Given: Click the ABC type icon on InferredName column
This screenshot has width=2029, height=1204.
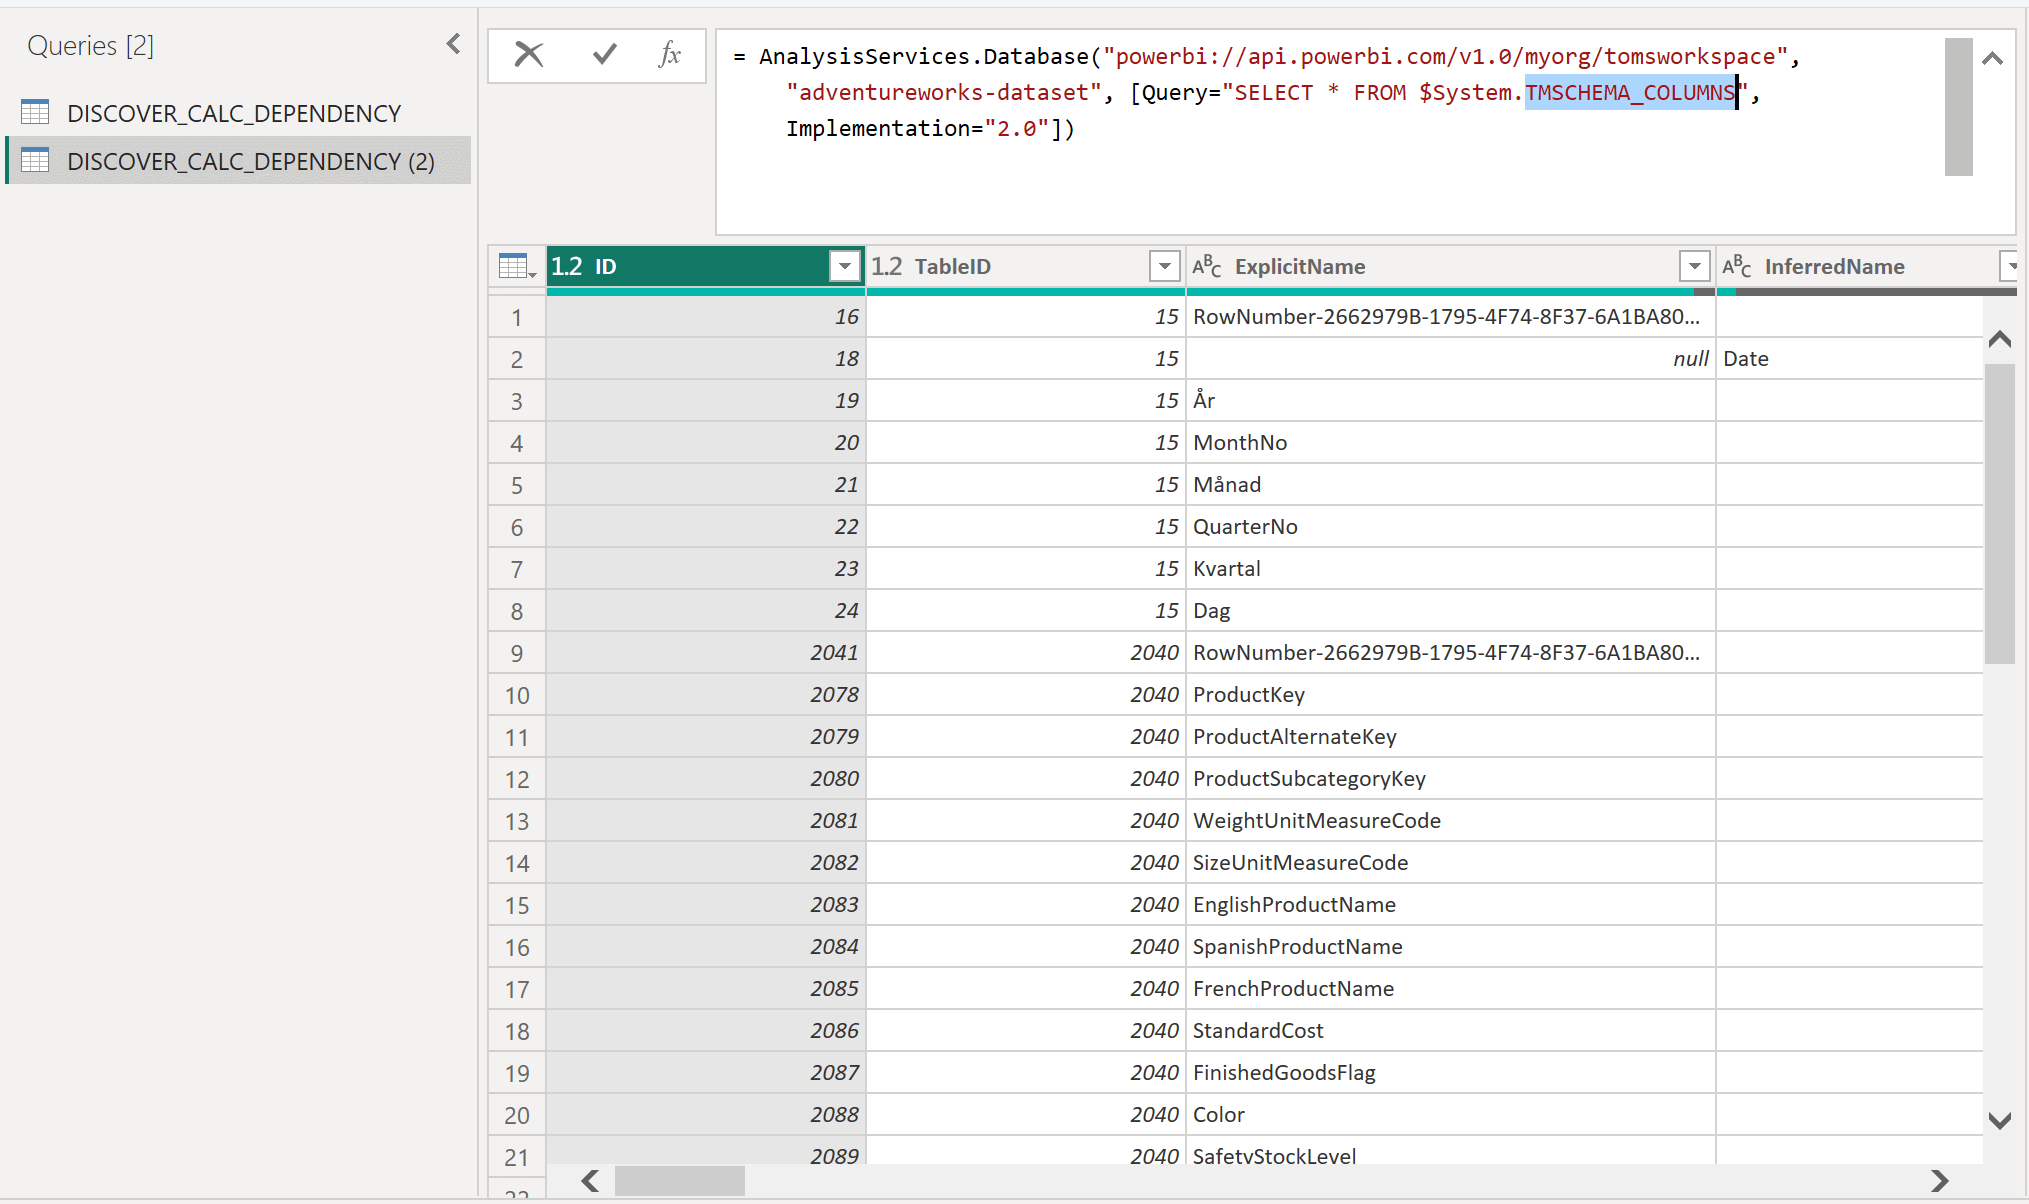Looking at the screenshot, I should 1738,266.
